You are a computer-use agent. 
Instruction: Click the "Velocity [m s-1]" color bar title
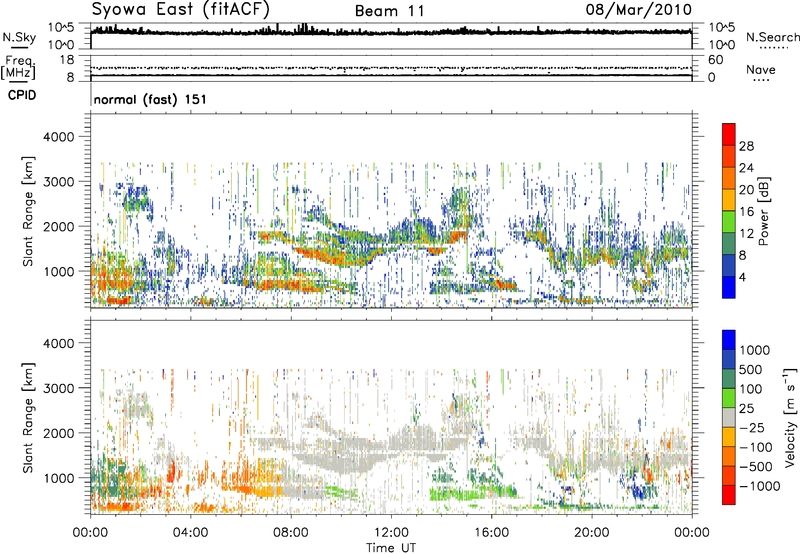[x=790, y=417]
